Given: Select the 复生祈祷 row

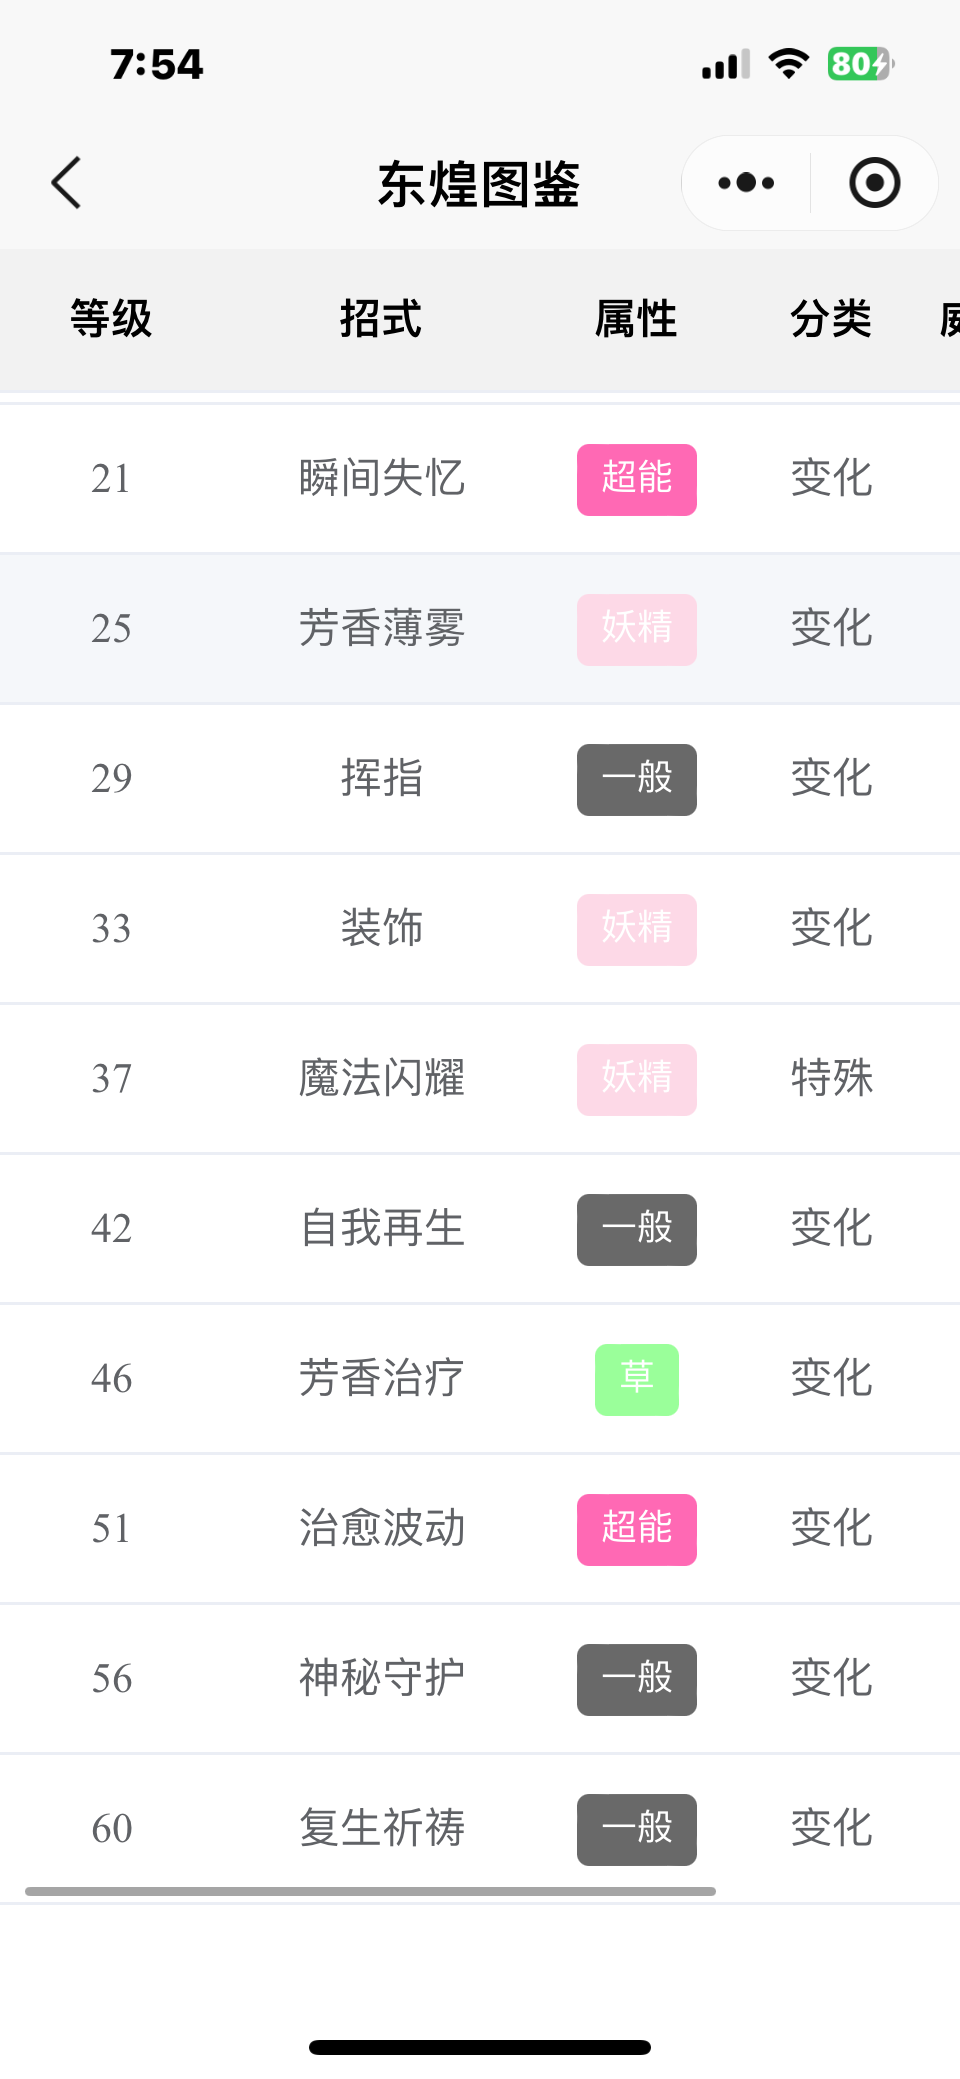Looking at the screenshot, I should (480, 1829).
